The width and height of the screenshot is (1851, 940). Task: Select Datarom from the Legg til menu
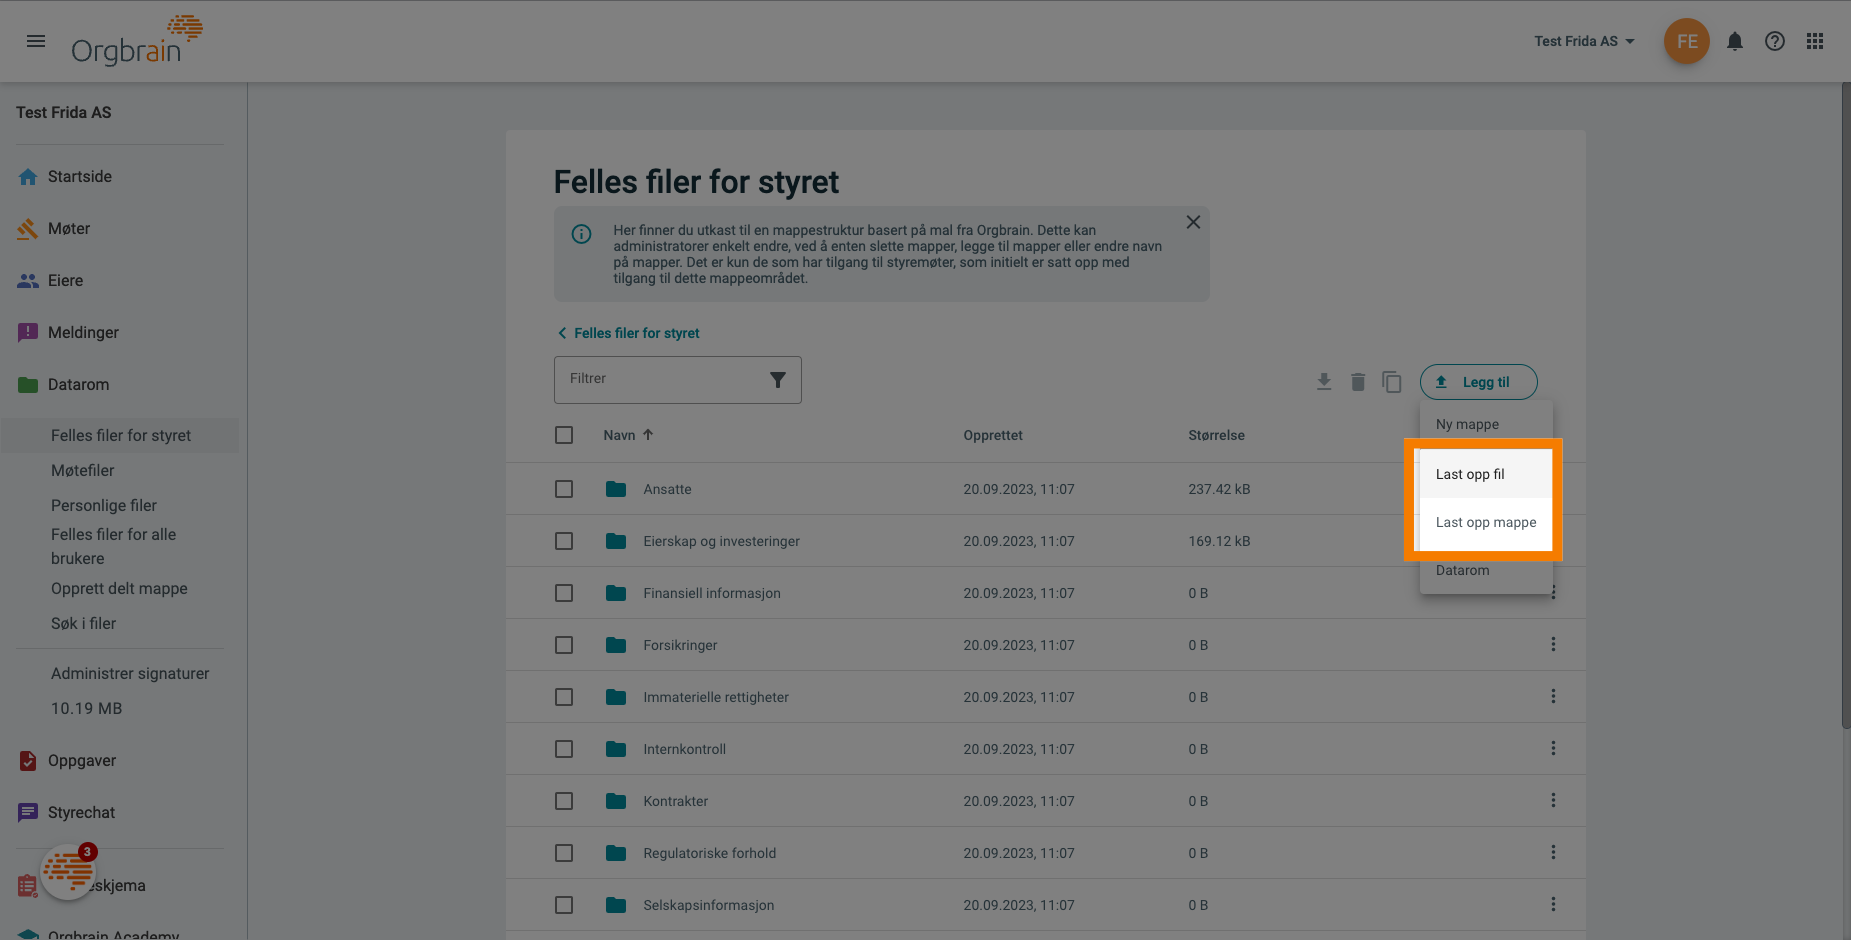click(x=1486, y=570)
